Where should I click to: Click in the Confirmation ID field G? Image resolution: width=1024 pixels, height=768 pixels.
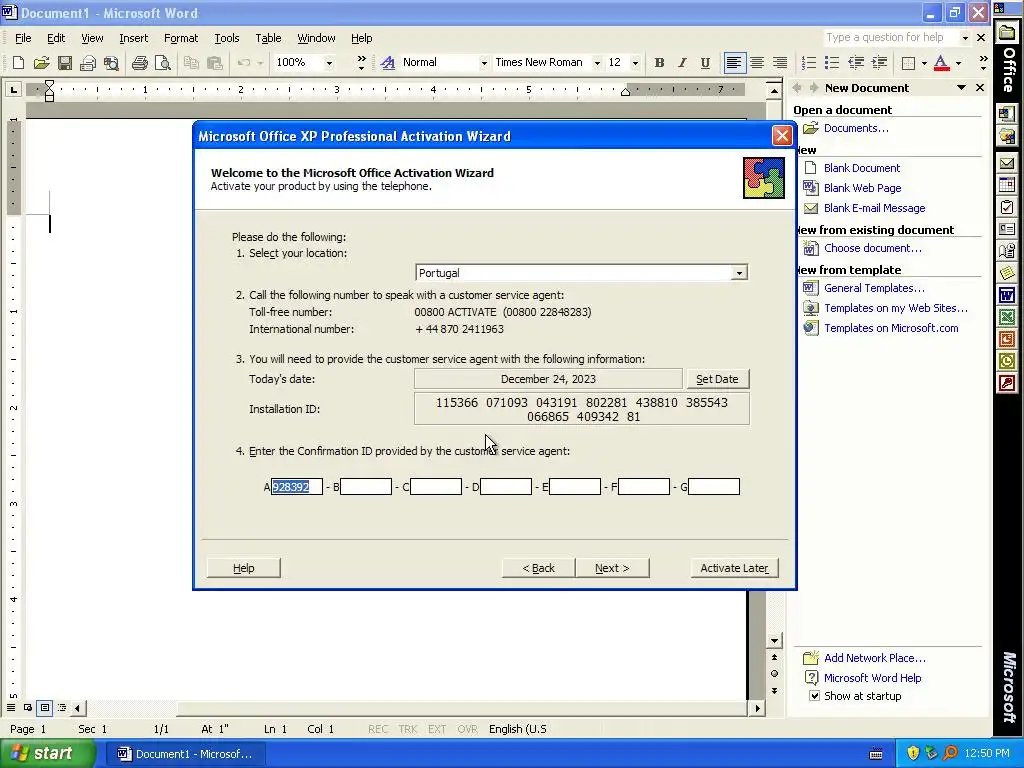pyautogui.click(x=714, y=487)
